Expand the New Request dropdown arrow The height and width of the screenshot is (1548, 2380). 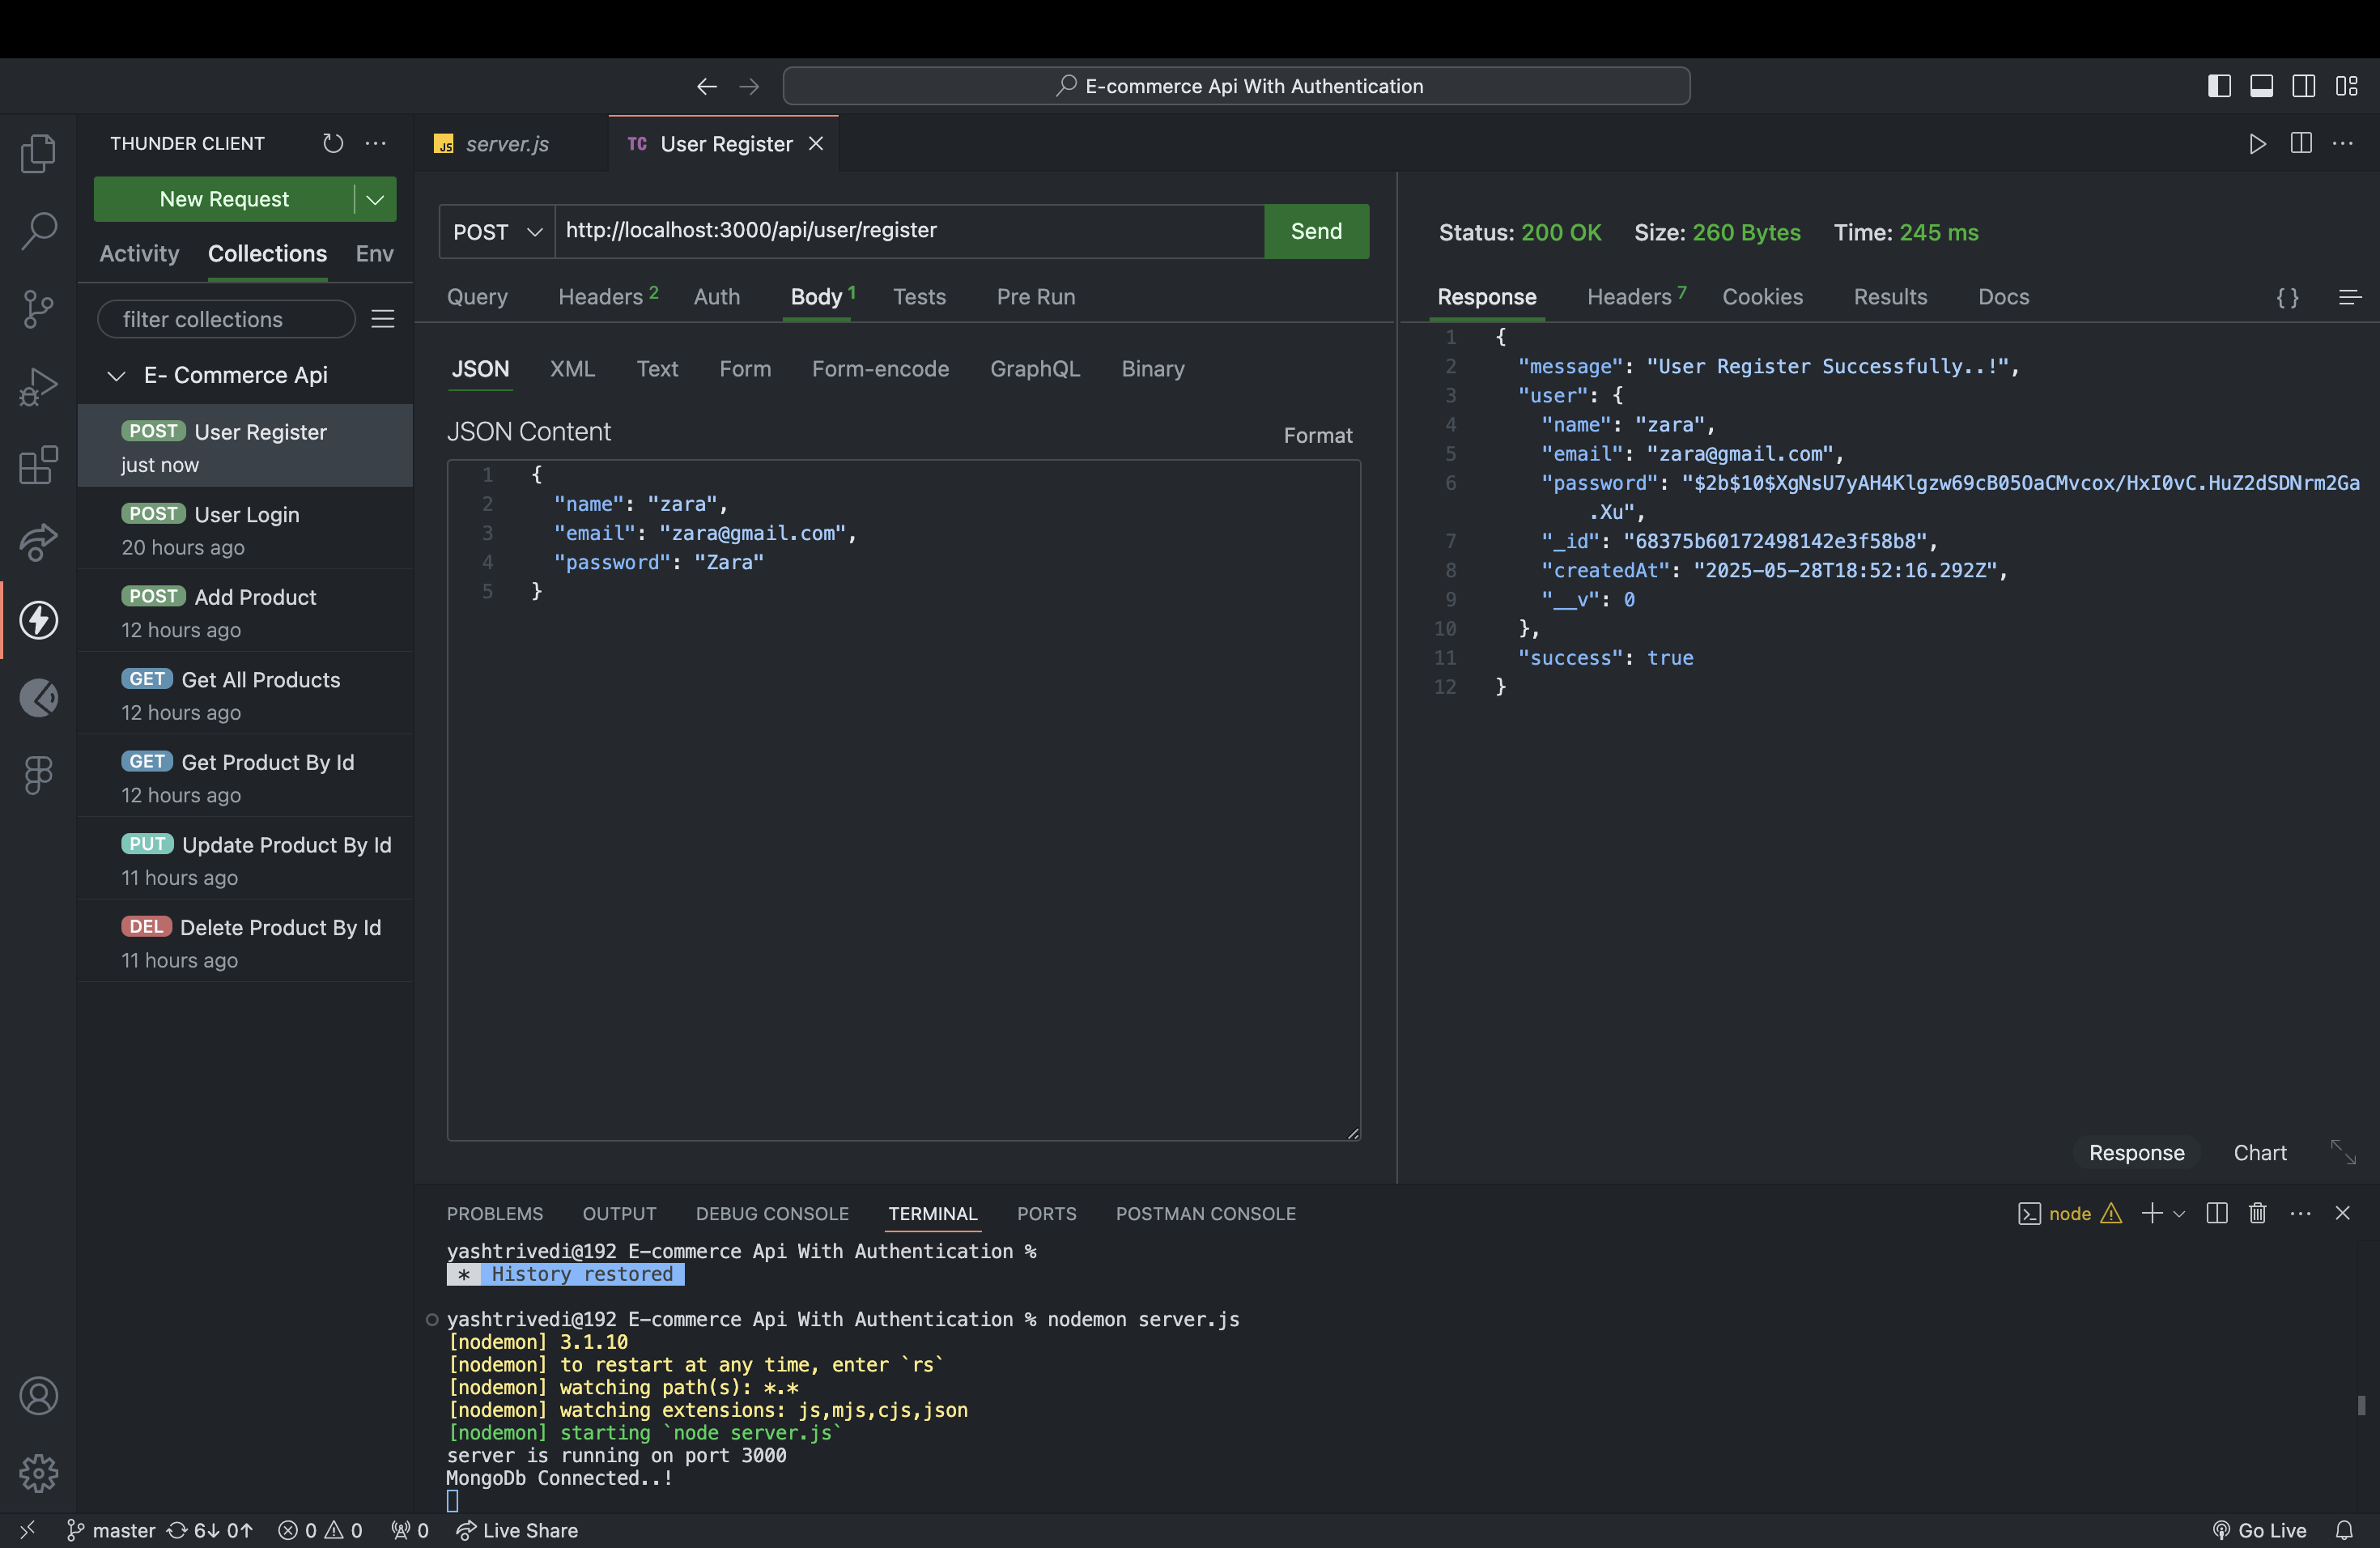[x=375, y=199]
